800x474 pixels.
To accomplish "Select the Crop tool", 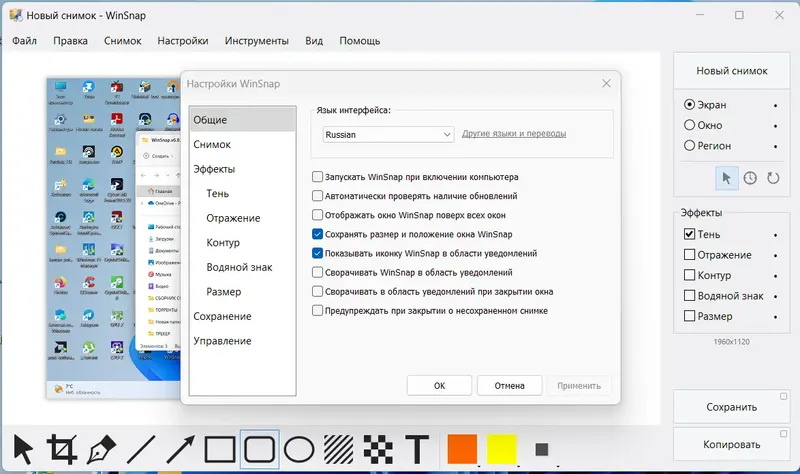I will pyautogui.click(x=62, y=450).
